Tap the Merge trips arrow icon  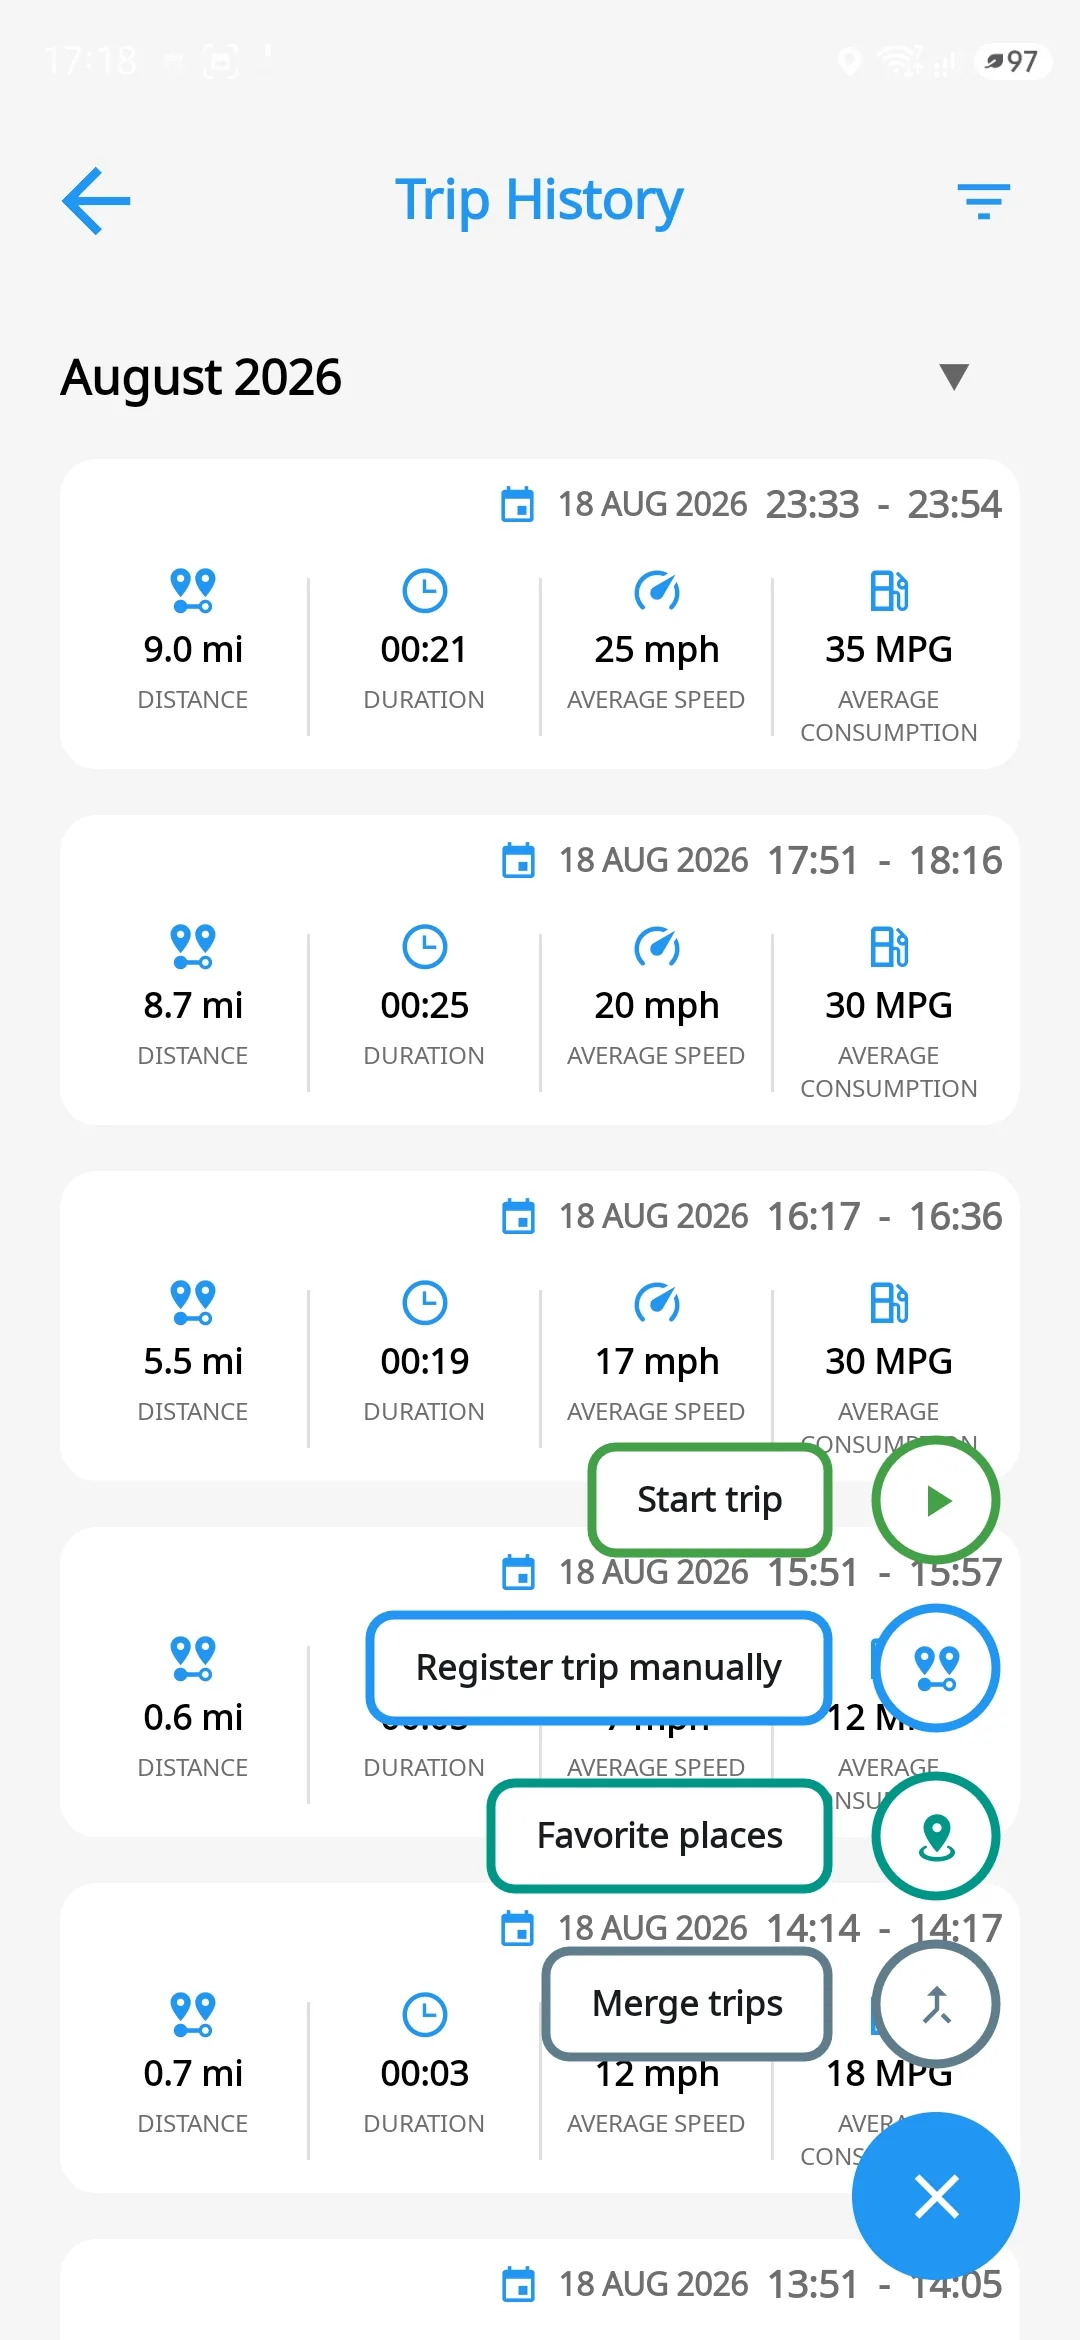point(936,2004)
